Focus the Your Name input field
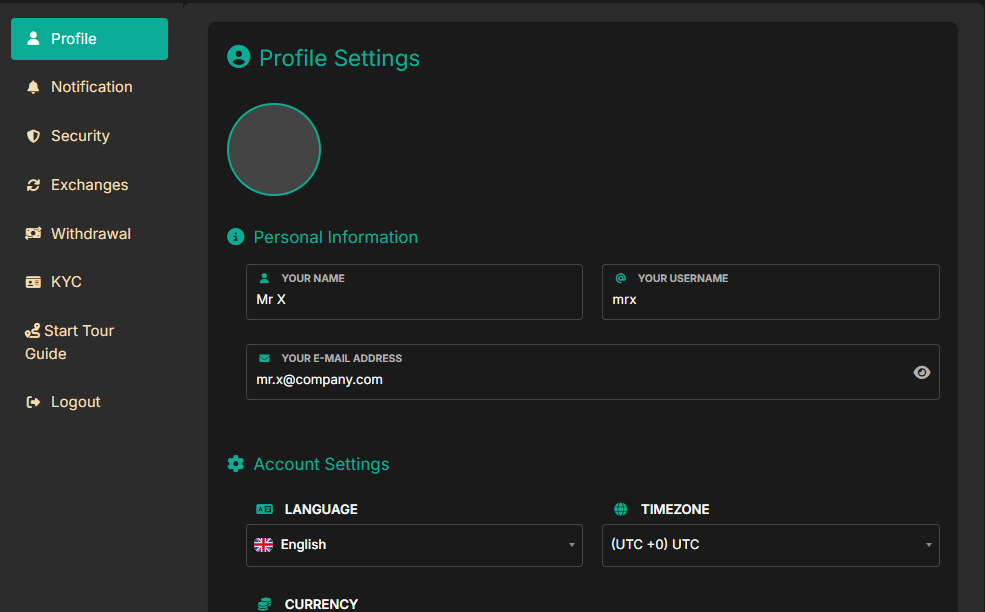Screen dimensions: 985x612 point(413,299)
